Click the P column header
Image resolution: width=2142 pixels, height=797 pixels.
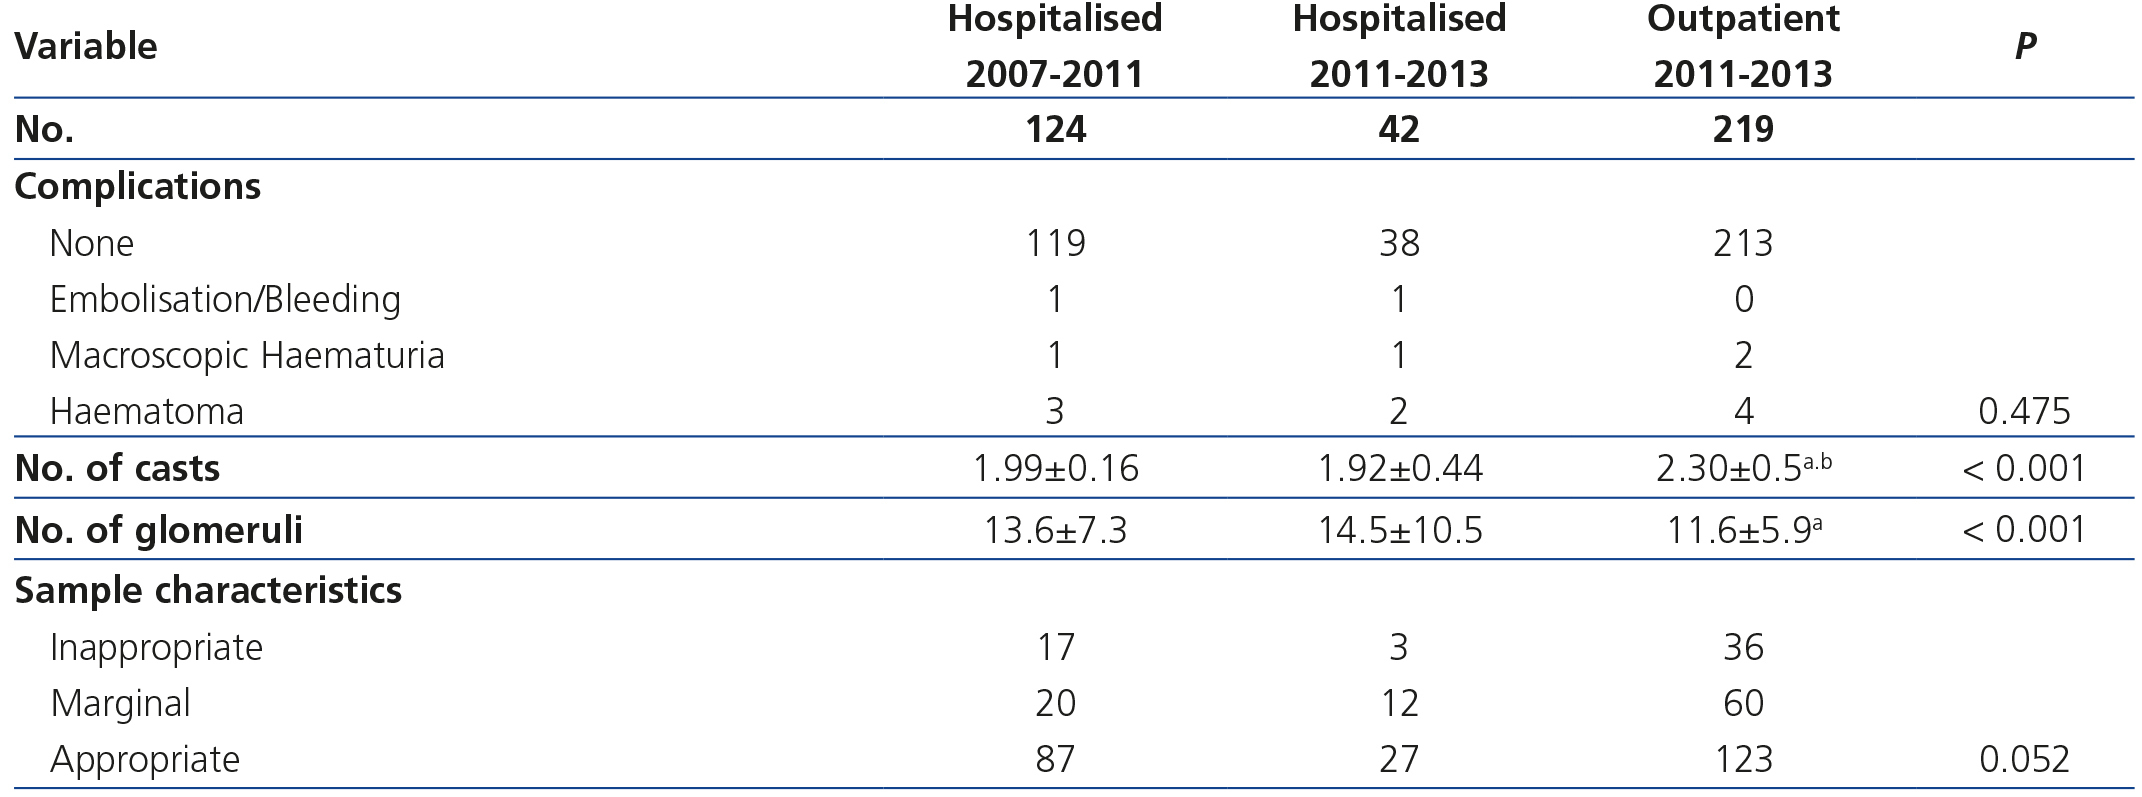click(2025, 46)
